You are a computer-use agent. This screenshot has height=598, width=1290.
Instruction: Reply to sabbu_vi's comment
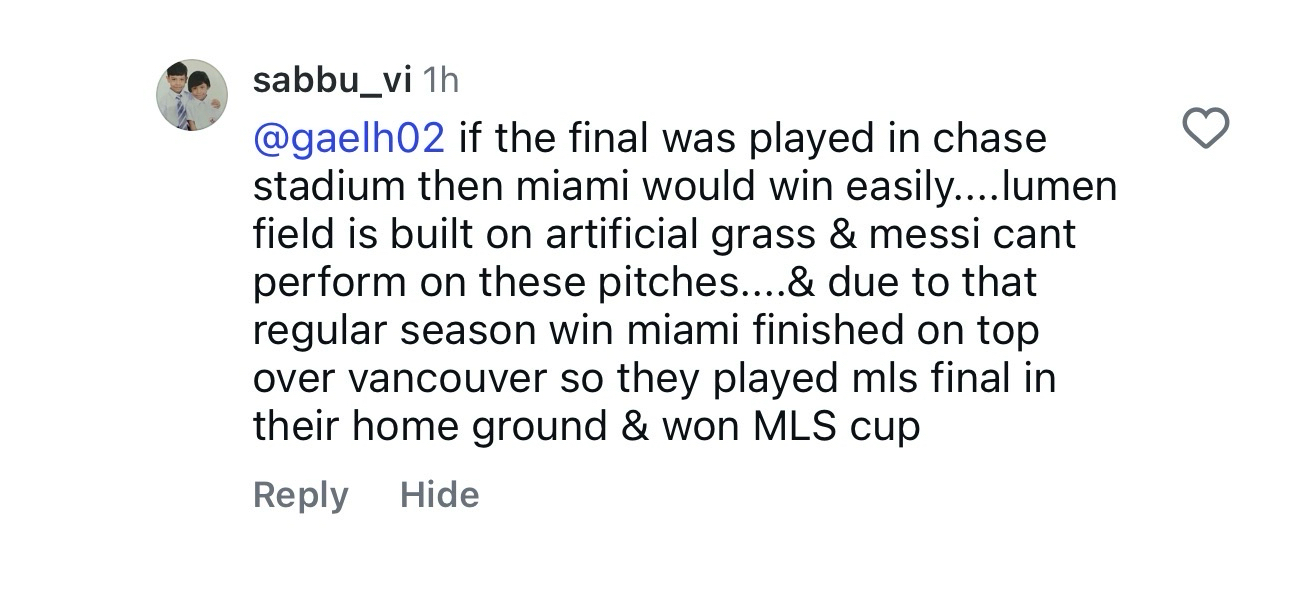tap(300, 495)
